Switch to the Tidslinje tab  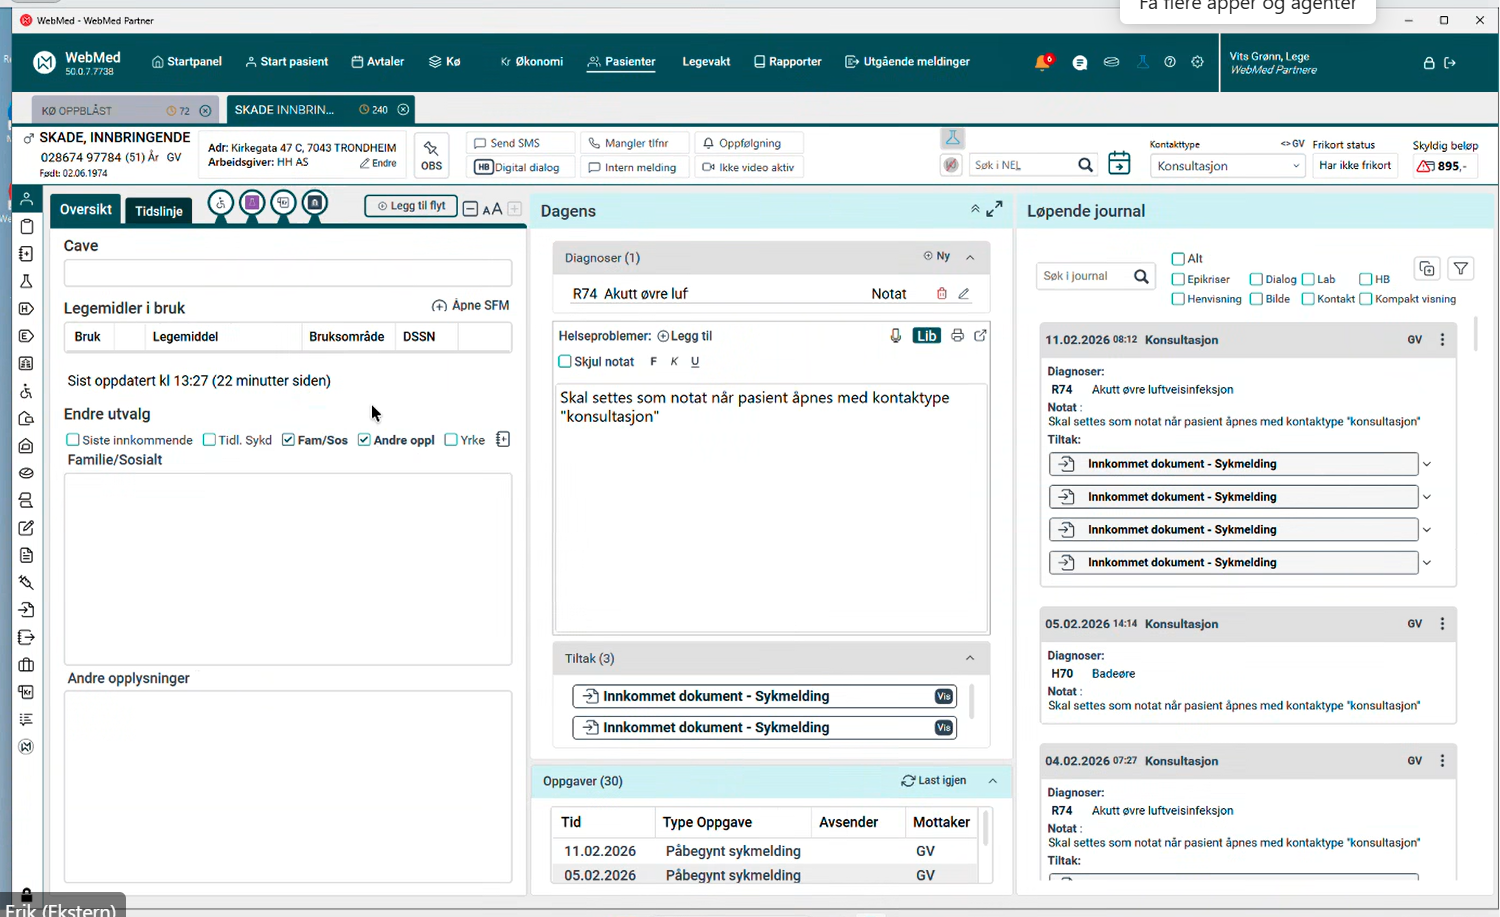[x=158, y=210]
